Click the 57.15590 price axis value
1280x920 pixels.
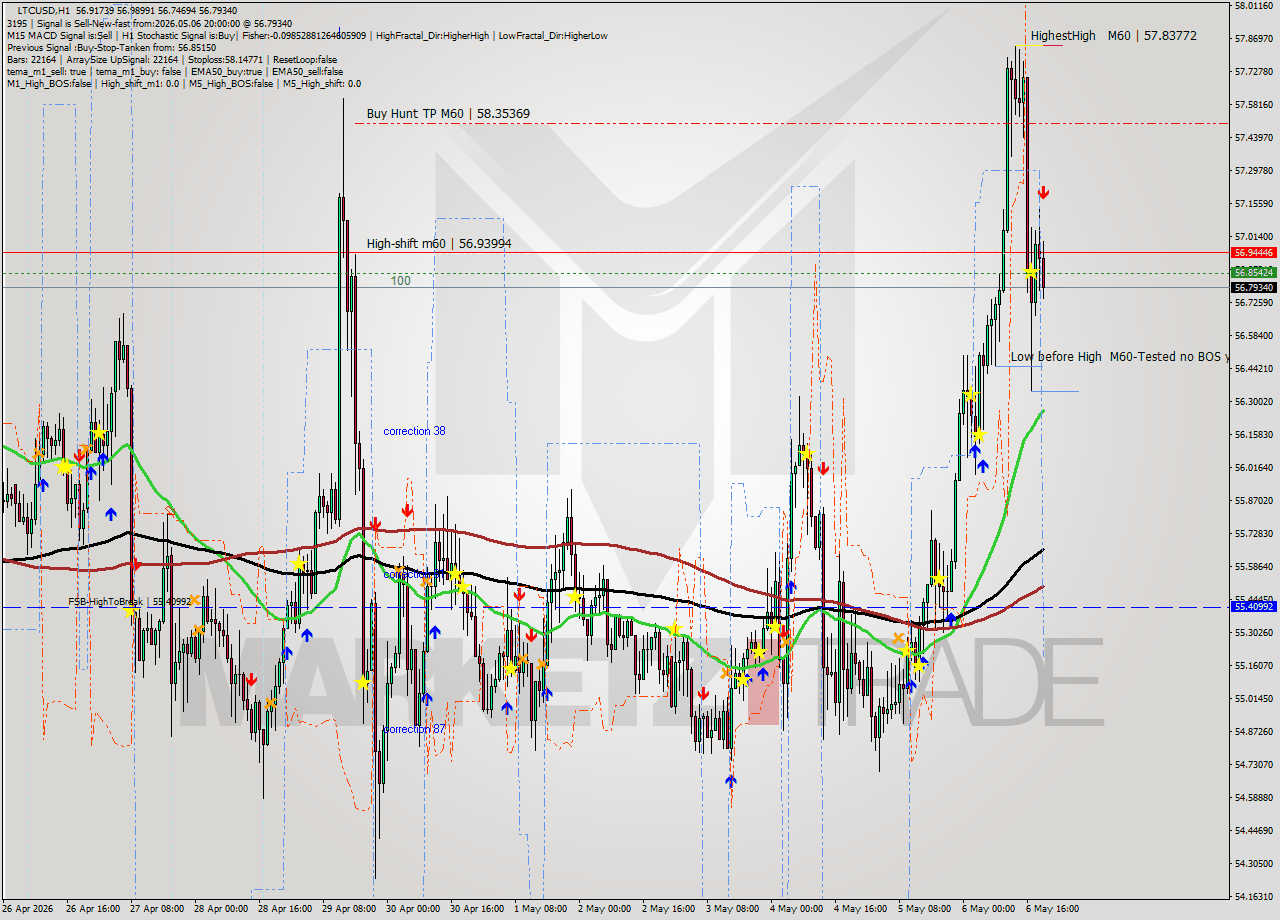pyautogui.click(x=1253, y=204)
